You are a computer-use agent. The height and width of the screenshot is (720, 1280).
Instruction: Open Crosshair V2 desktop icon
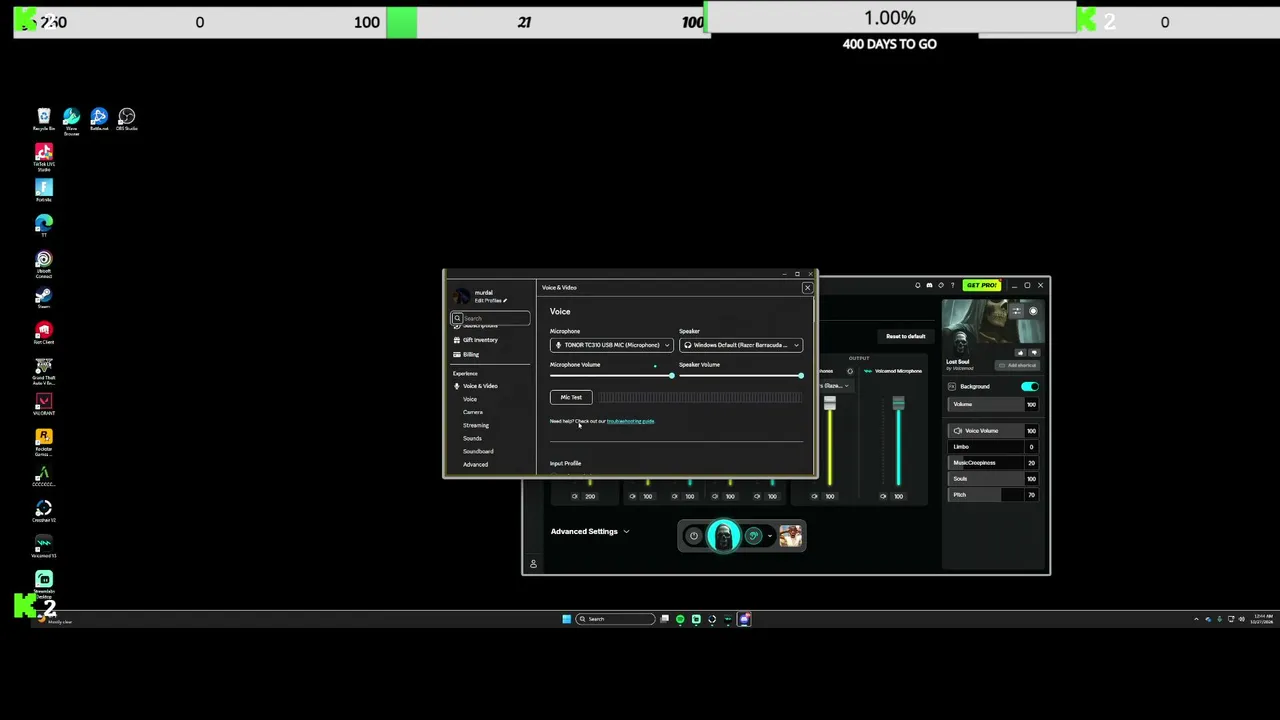(43, 512)
